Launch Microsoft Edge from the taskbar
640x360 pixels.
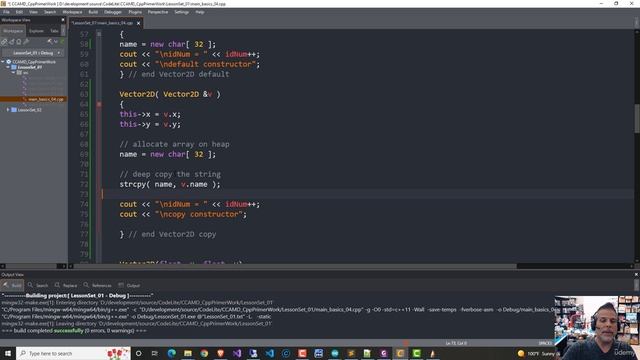coord(171,353)
